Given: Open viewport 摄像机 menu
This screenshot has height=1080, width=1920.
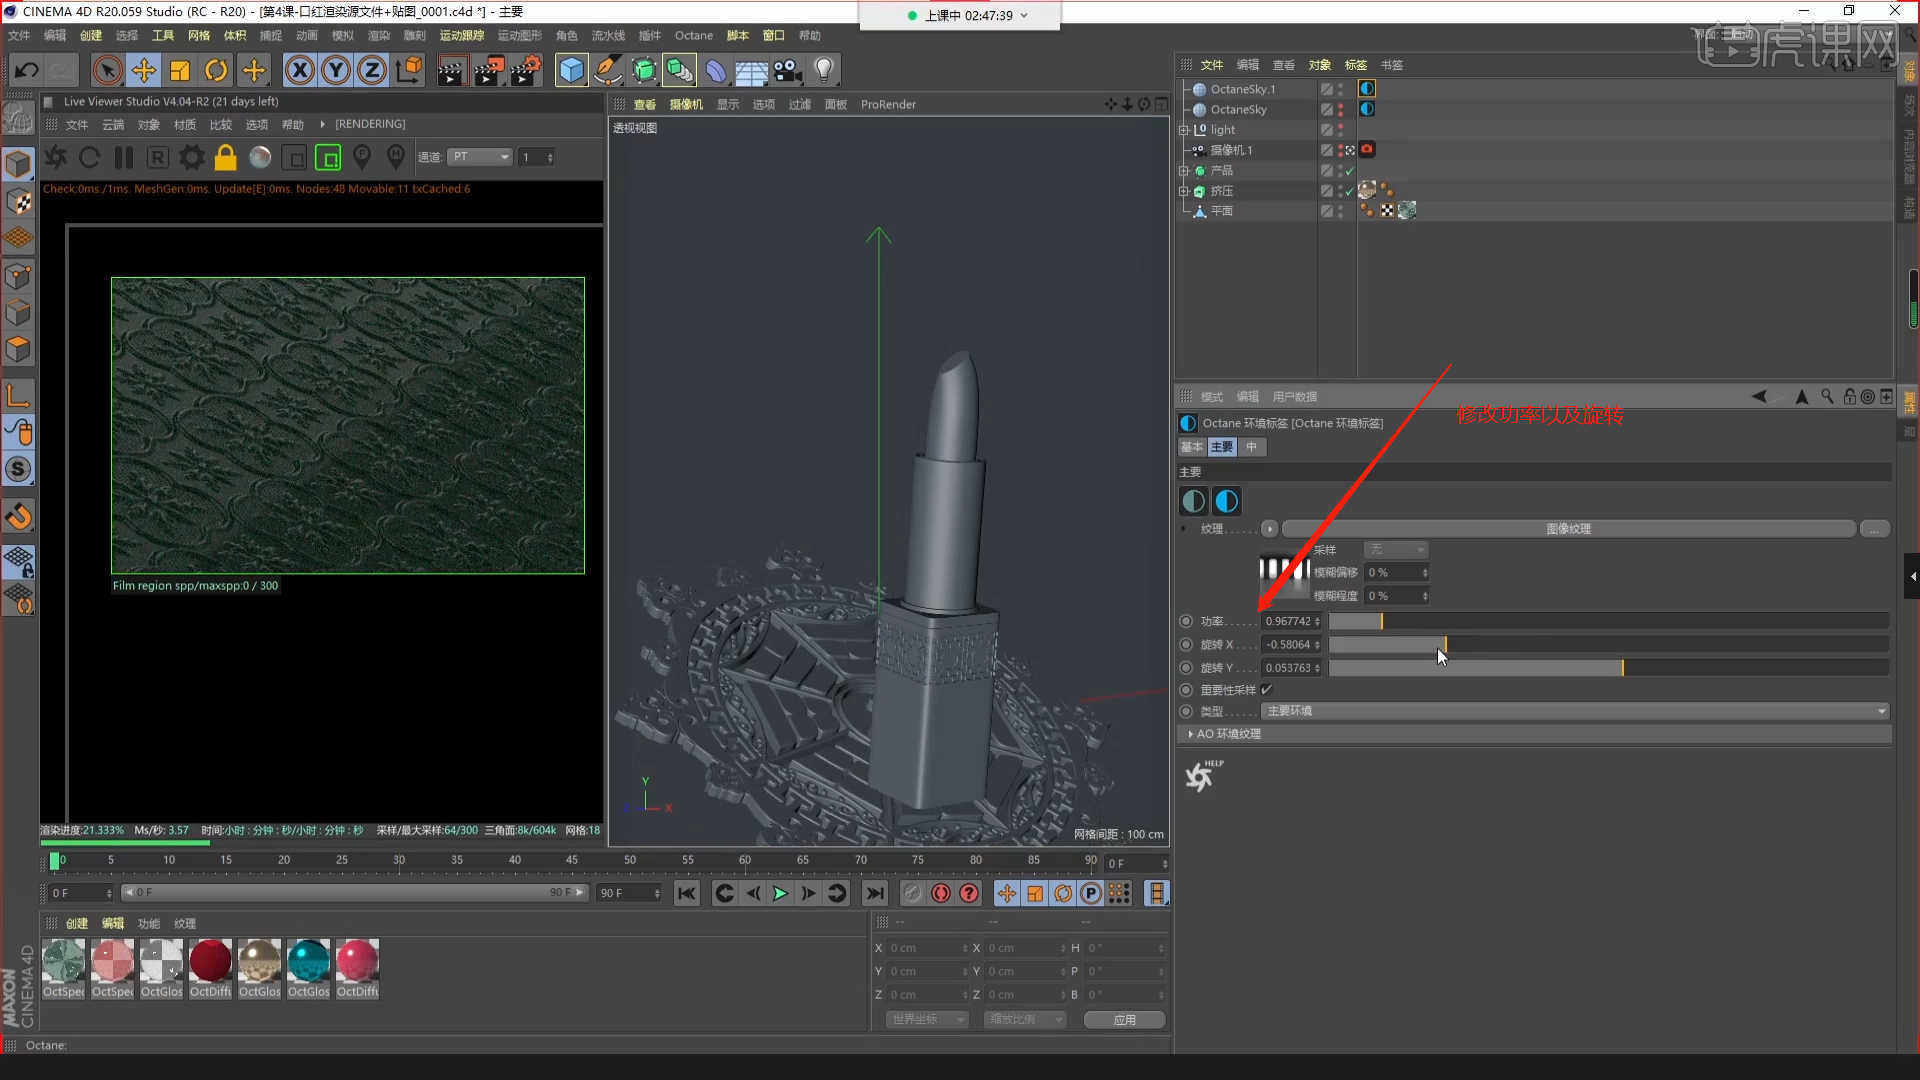Looking at the screenshot, I should tap(686, 104).
